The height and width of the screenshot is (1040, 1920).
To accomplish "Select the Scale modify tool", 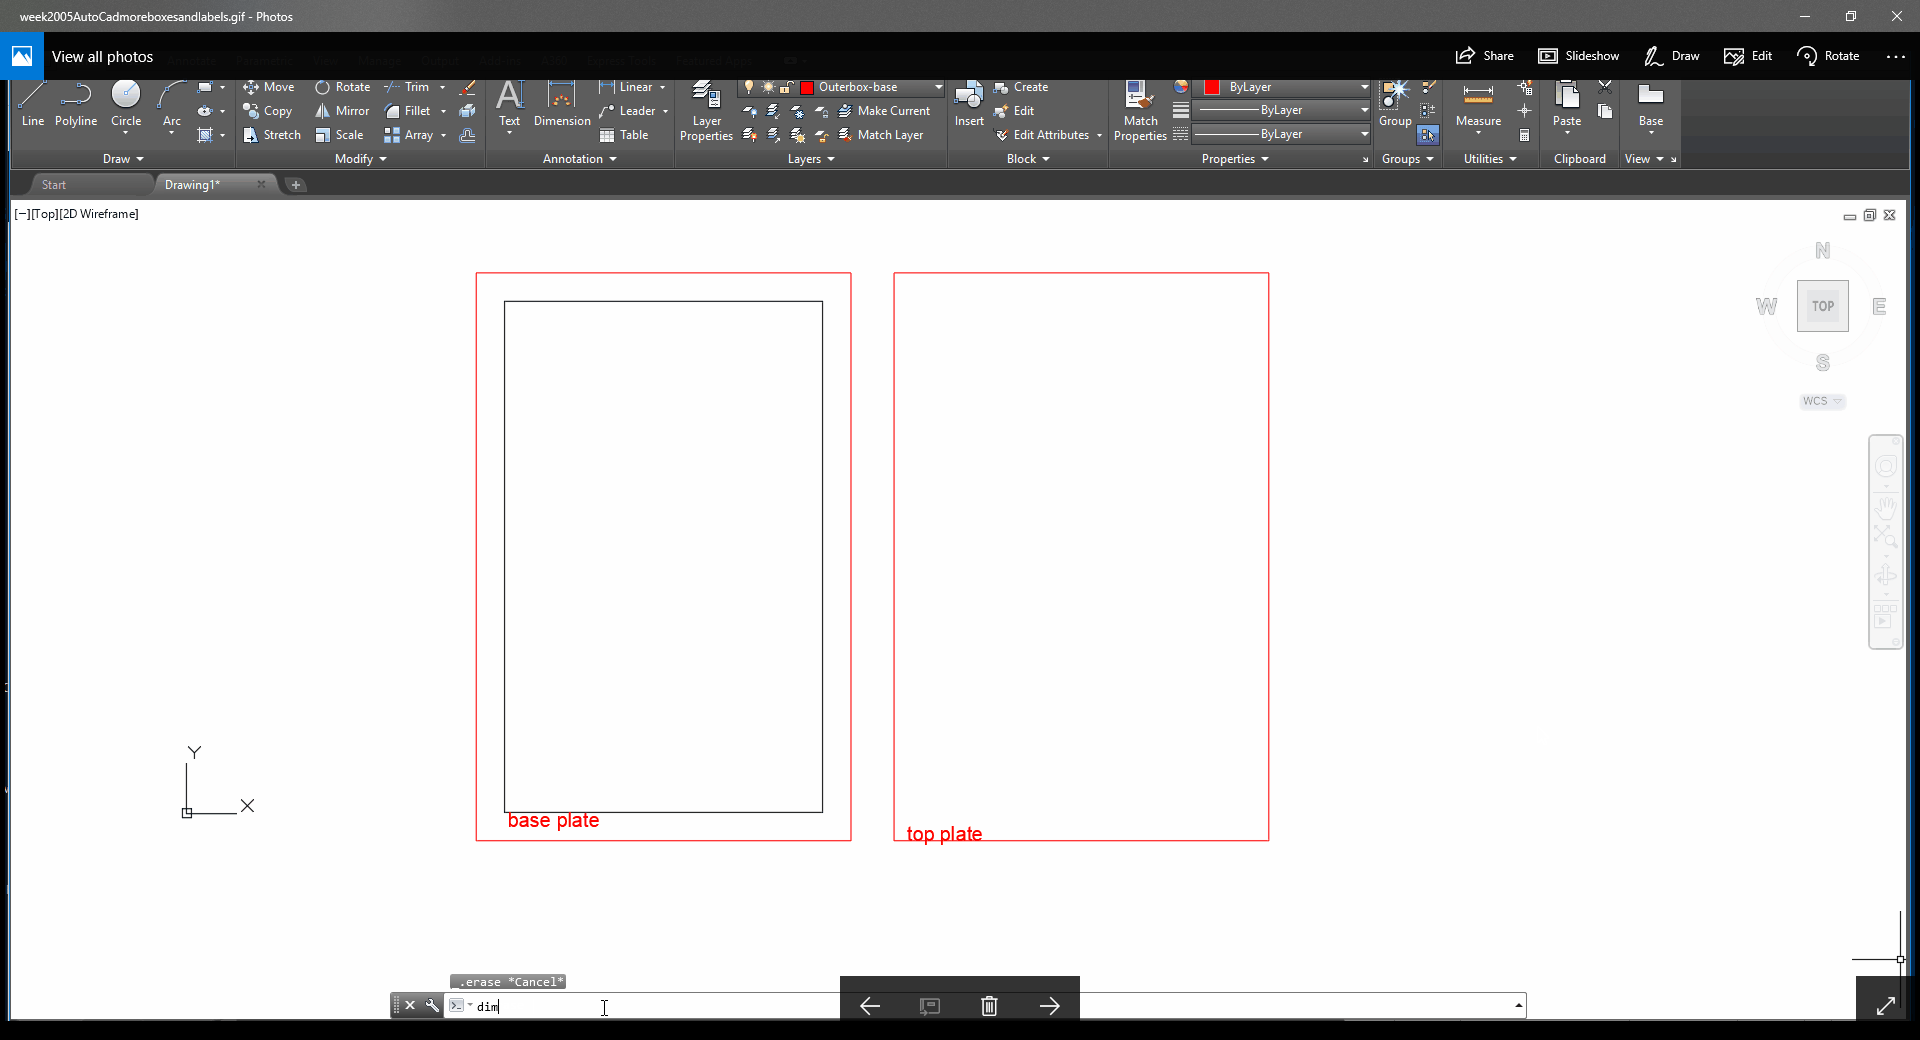I will click(x=340, y=135).
